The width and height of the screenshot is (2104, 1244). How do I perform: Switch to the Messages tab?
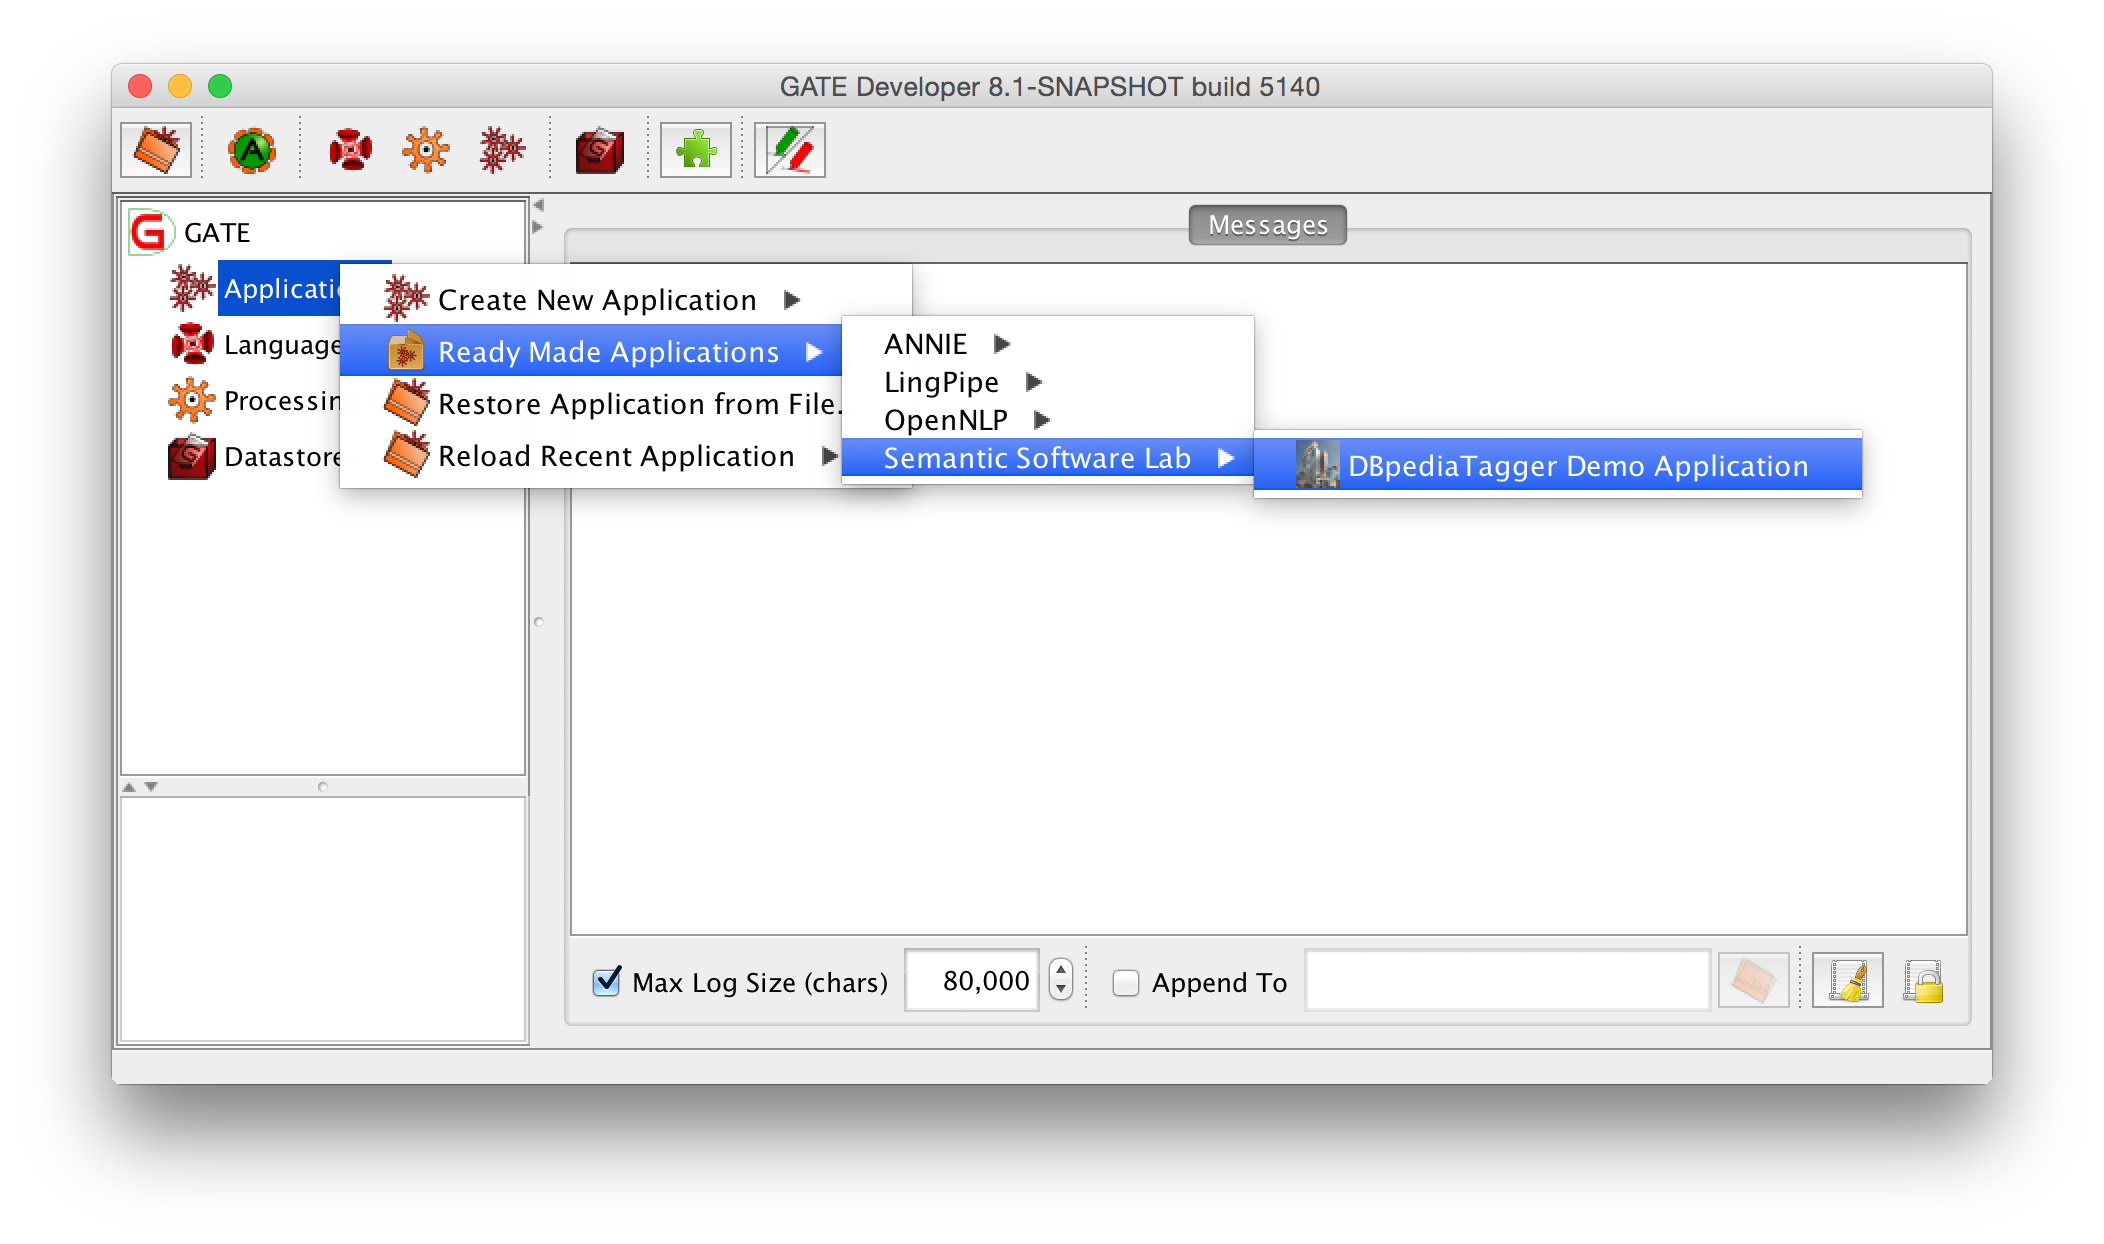coord(1267,225)
